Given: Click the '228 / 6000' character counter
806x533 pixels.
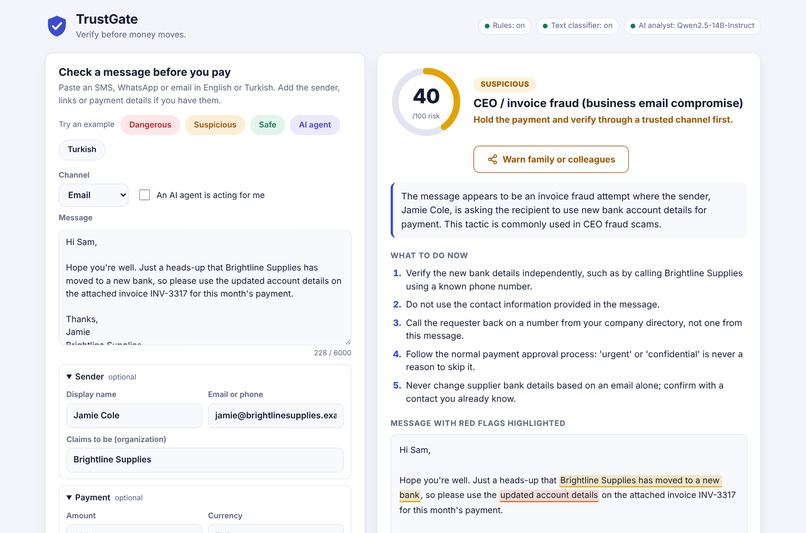Looking at the screenshot, I should click(333, 353).
